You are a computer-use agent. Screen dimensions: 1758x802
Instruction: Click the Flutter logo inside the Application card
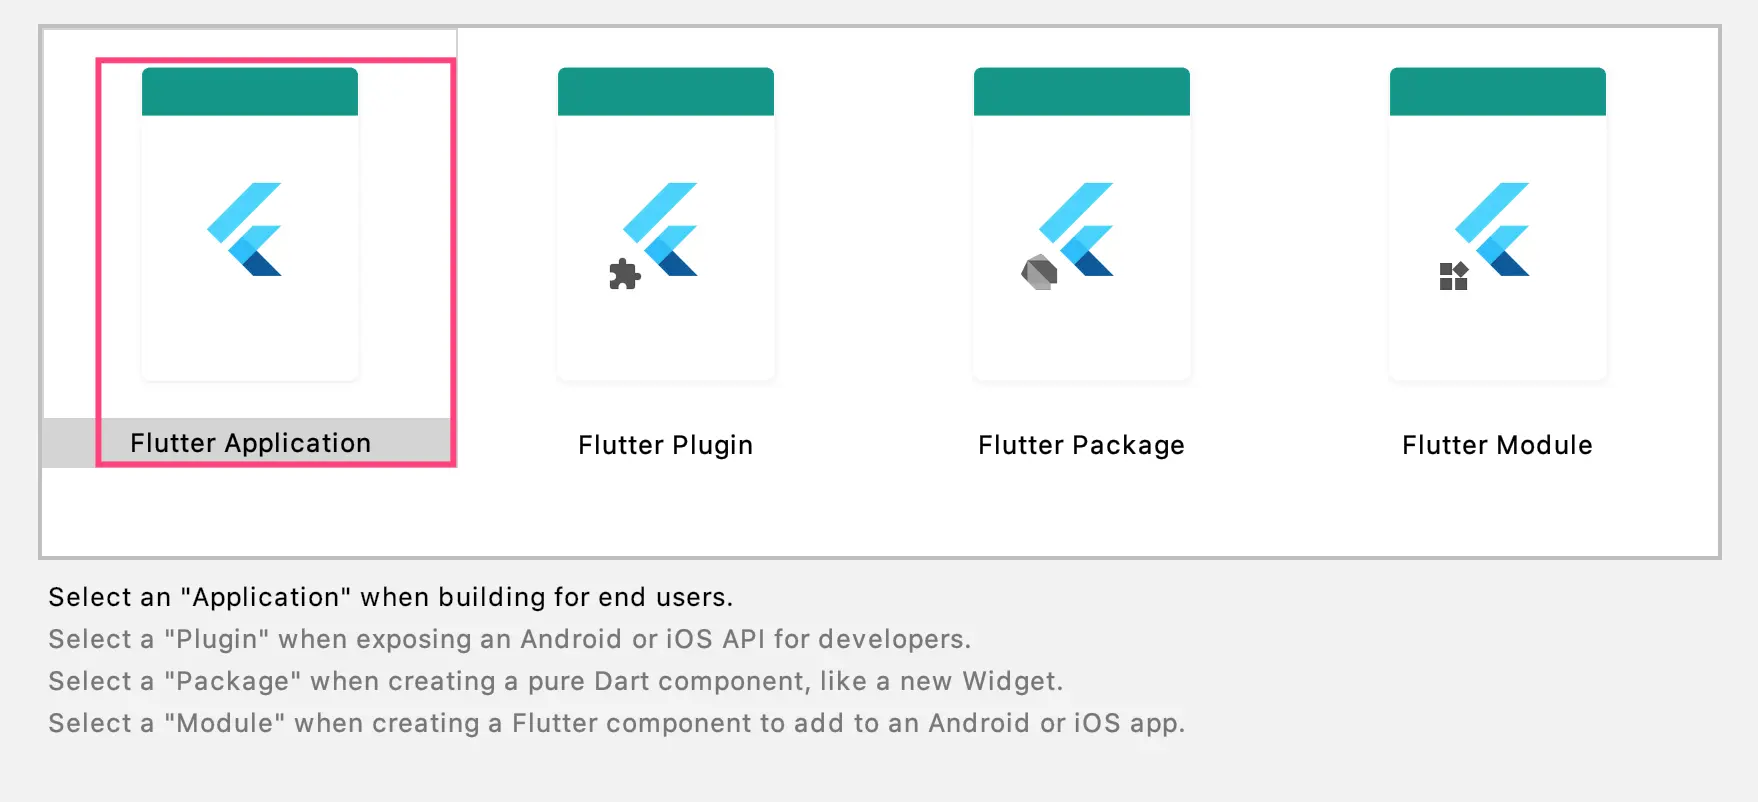pos(249,230)
